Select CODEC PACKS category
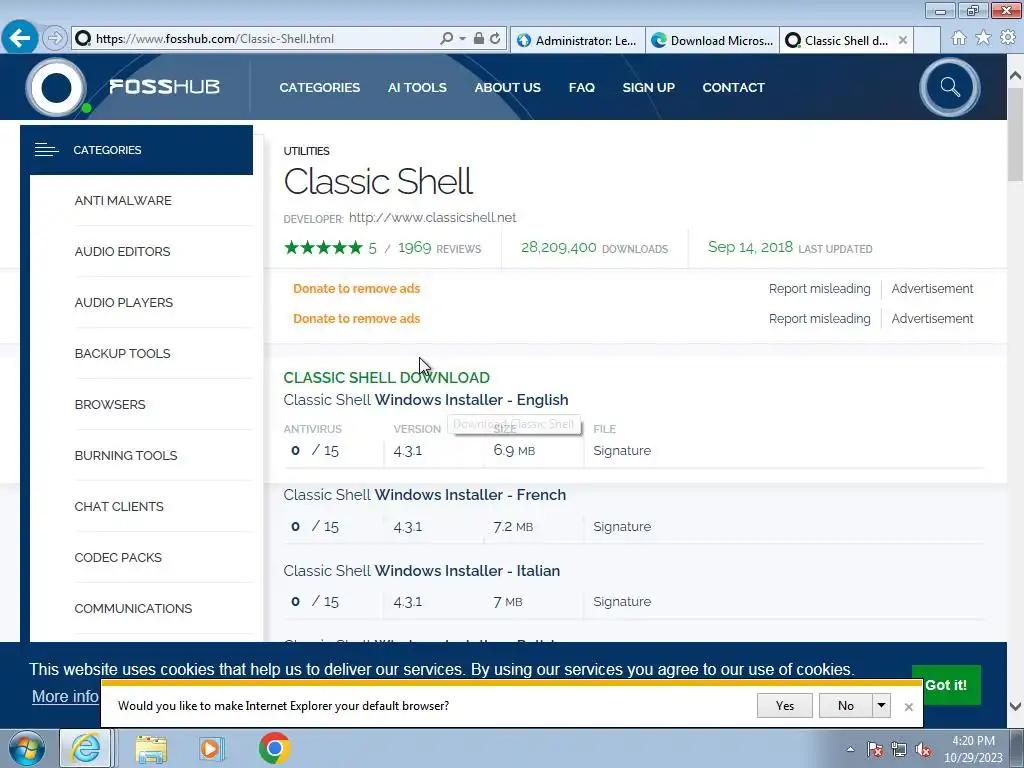The width and height of the screenshot is (1024, 768). click(118, 557)
